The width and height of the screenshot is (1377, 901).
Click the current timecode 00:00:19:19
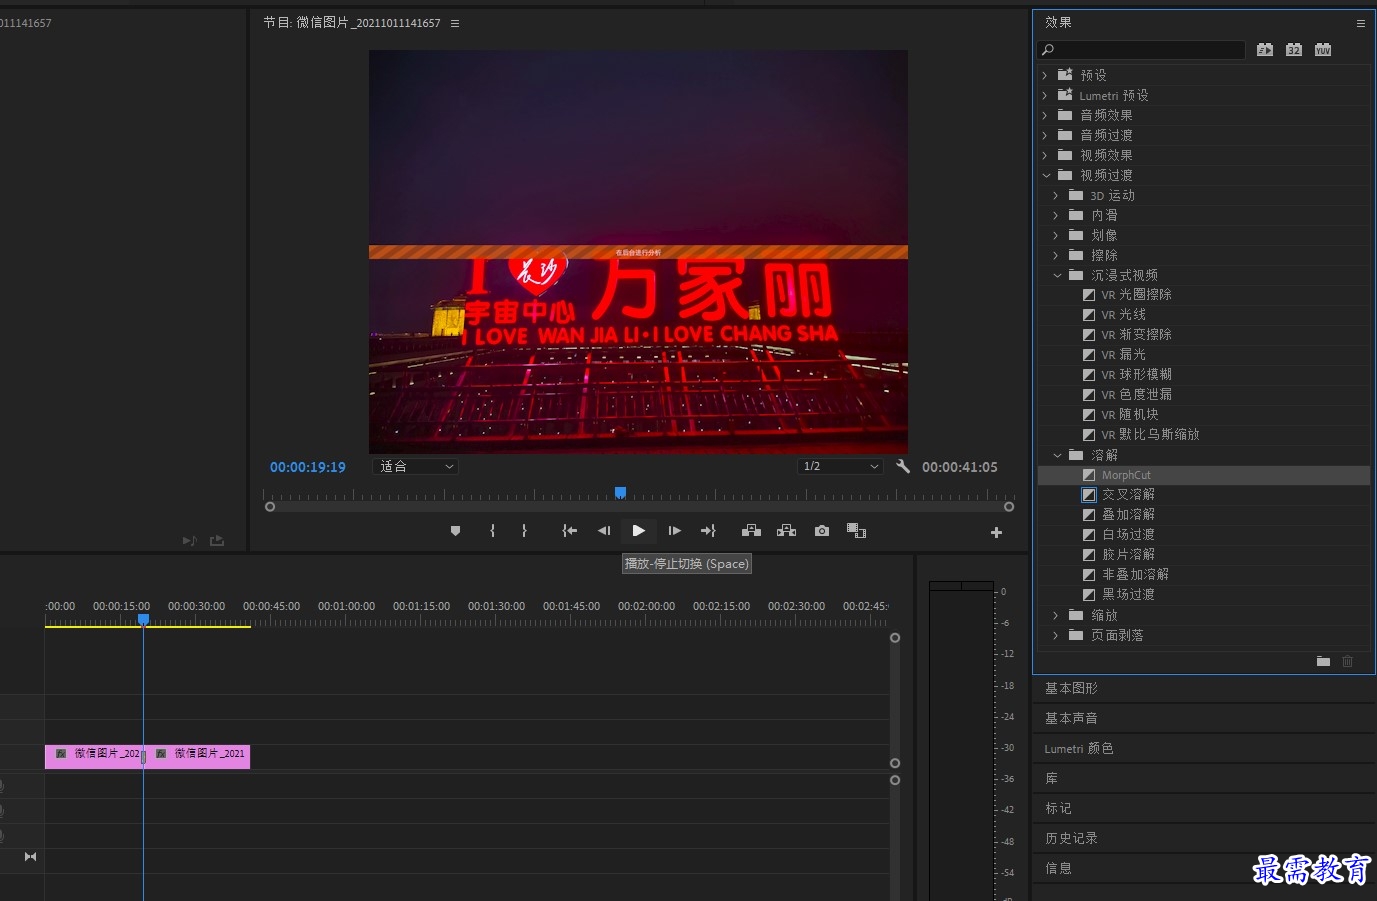coord(307,467)
